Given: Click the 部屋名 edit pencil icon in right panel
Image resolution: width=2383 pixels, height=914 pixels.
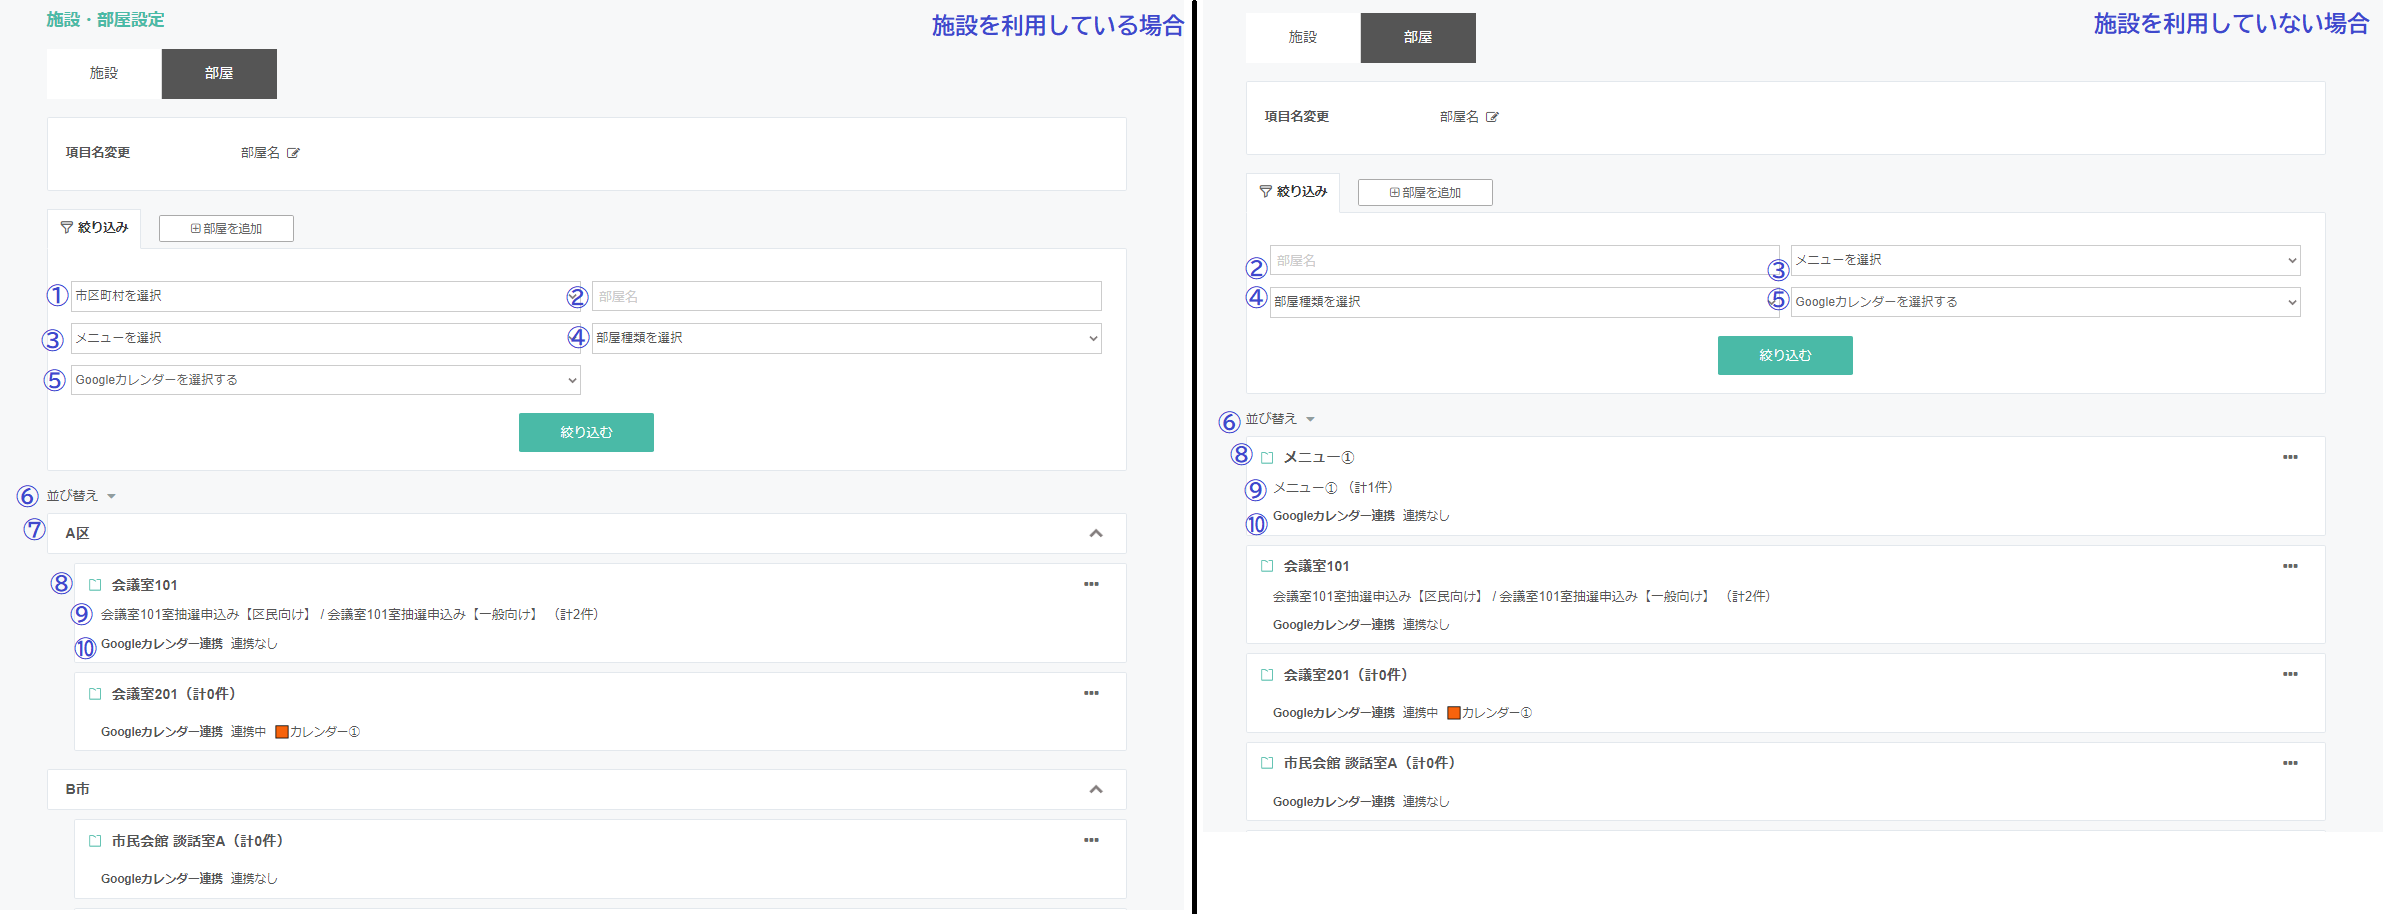Looking at the screenshot, I should (x=1492, y=117).
